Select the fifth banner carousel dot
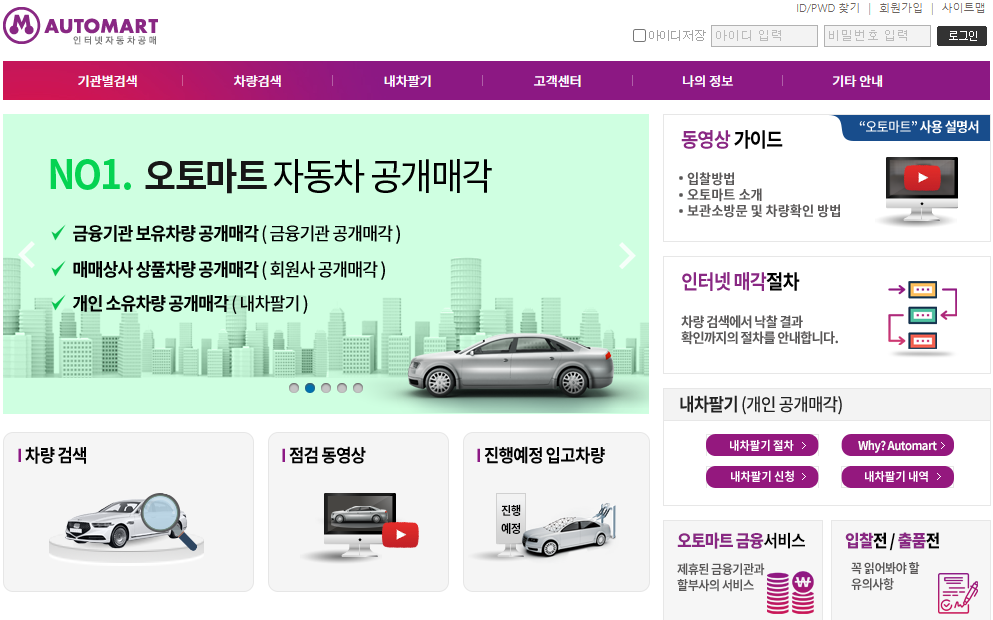This screenshot has height=620, width=993. (x=358, y=388)
